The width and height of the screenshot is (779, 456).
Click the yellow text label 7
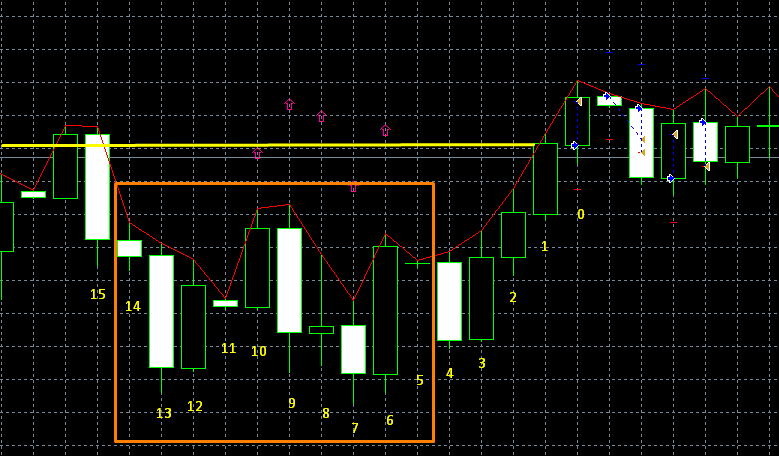[355, 428]
